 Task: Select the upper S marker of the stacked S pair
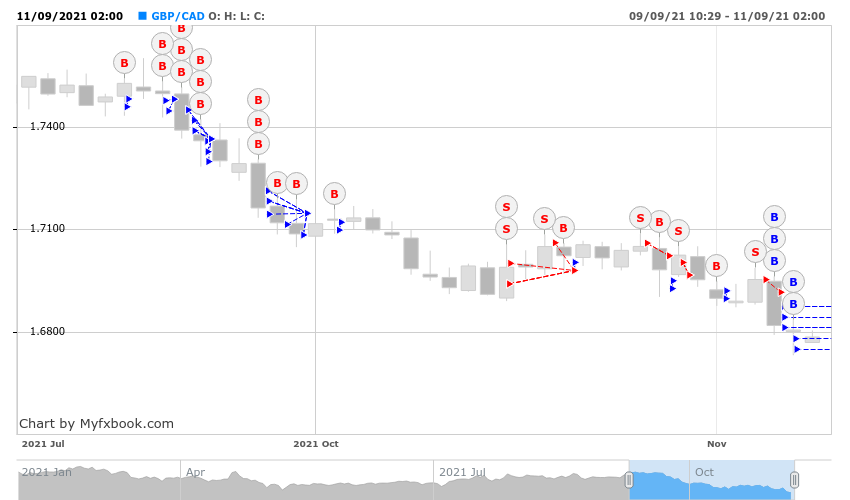[x=506, y=207]
